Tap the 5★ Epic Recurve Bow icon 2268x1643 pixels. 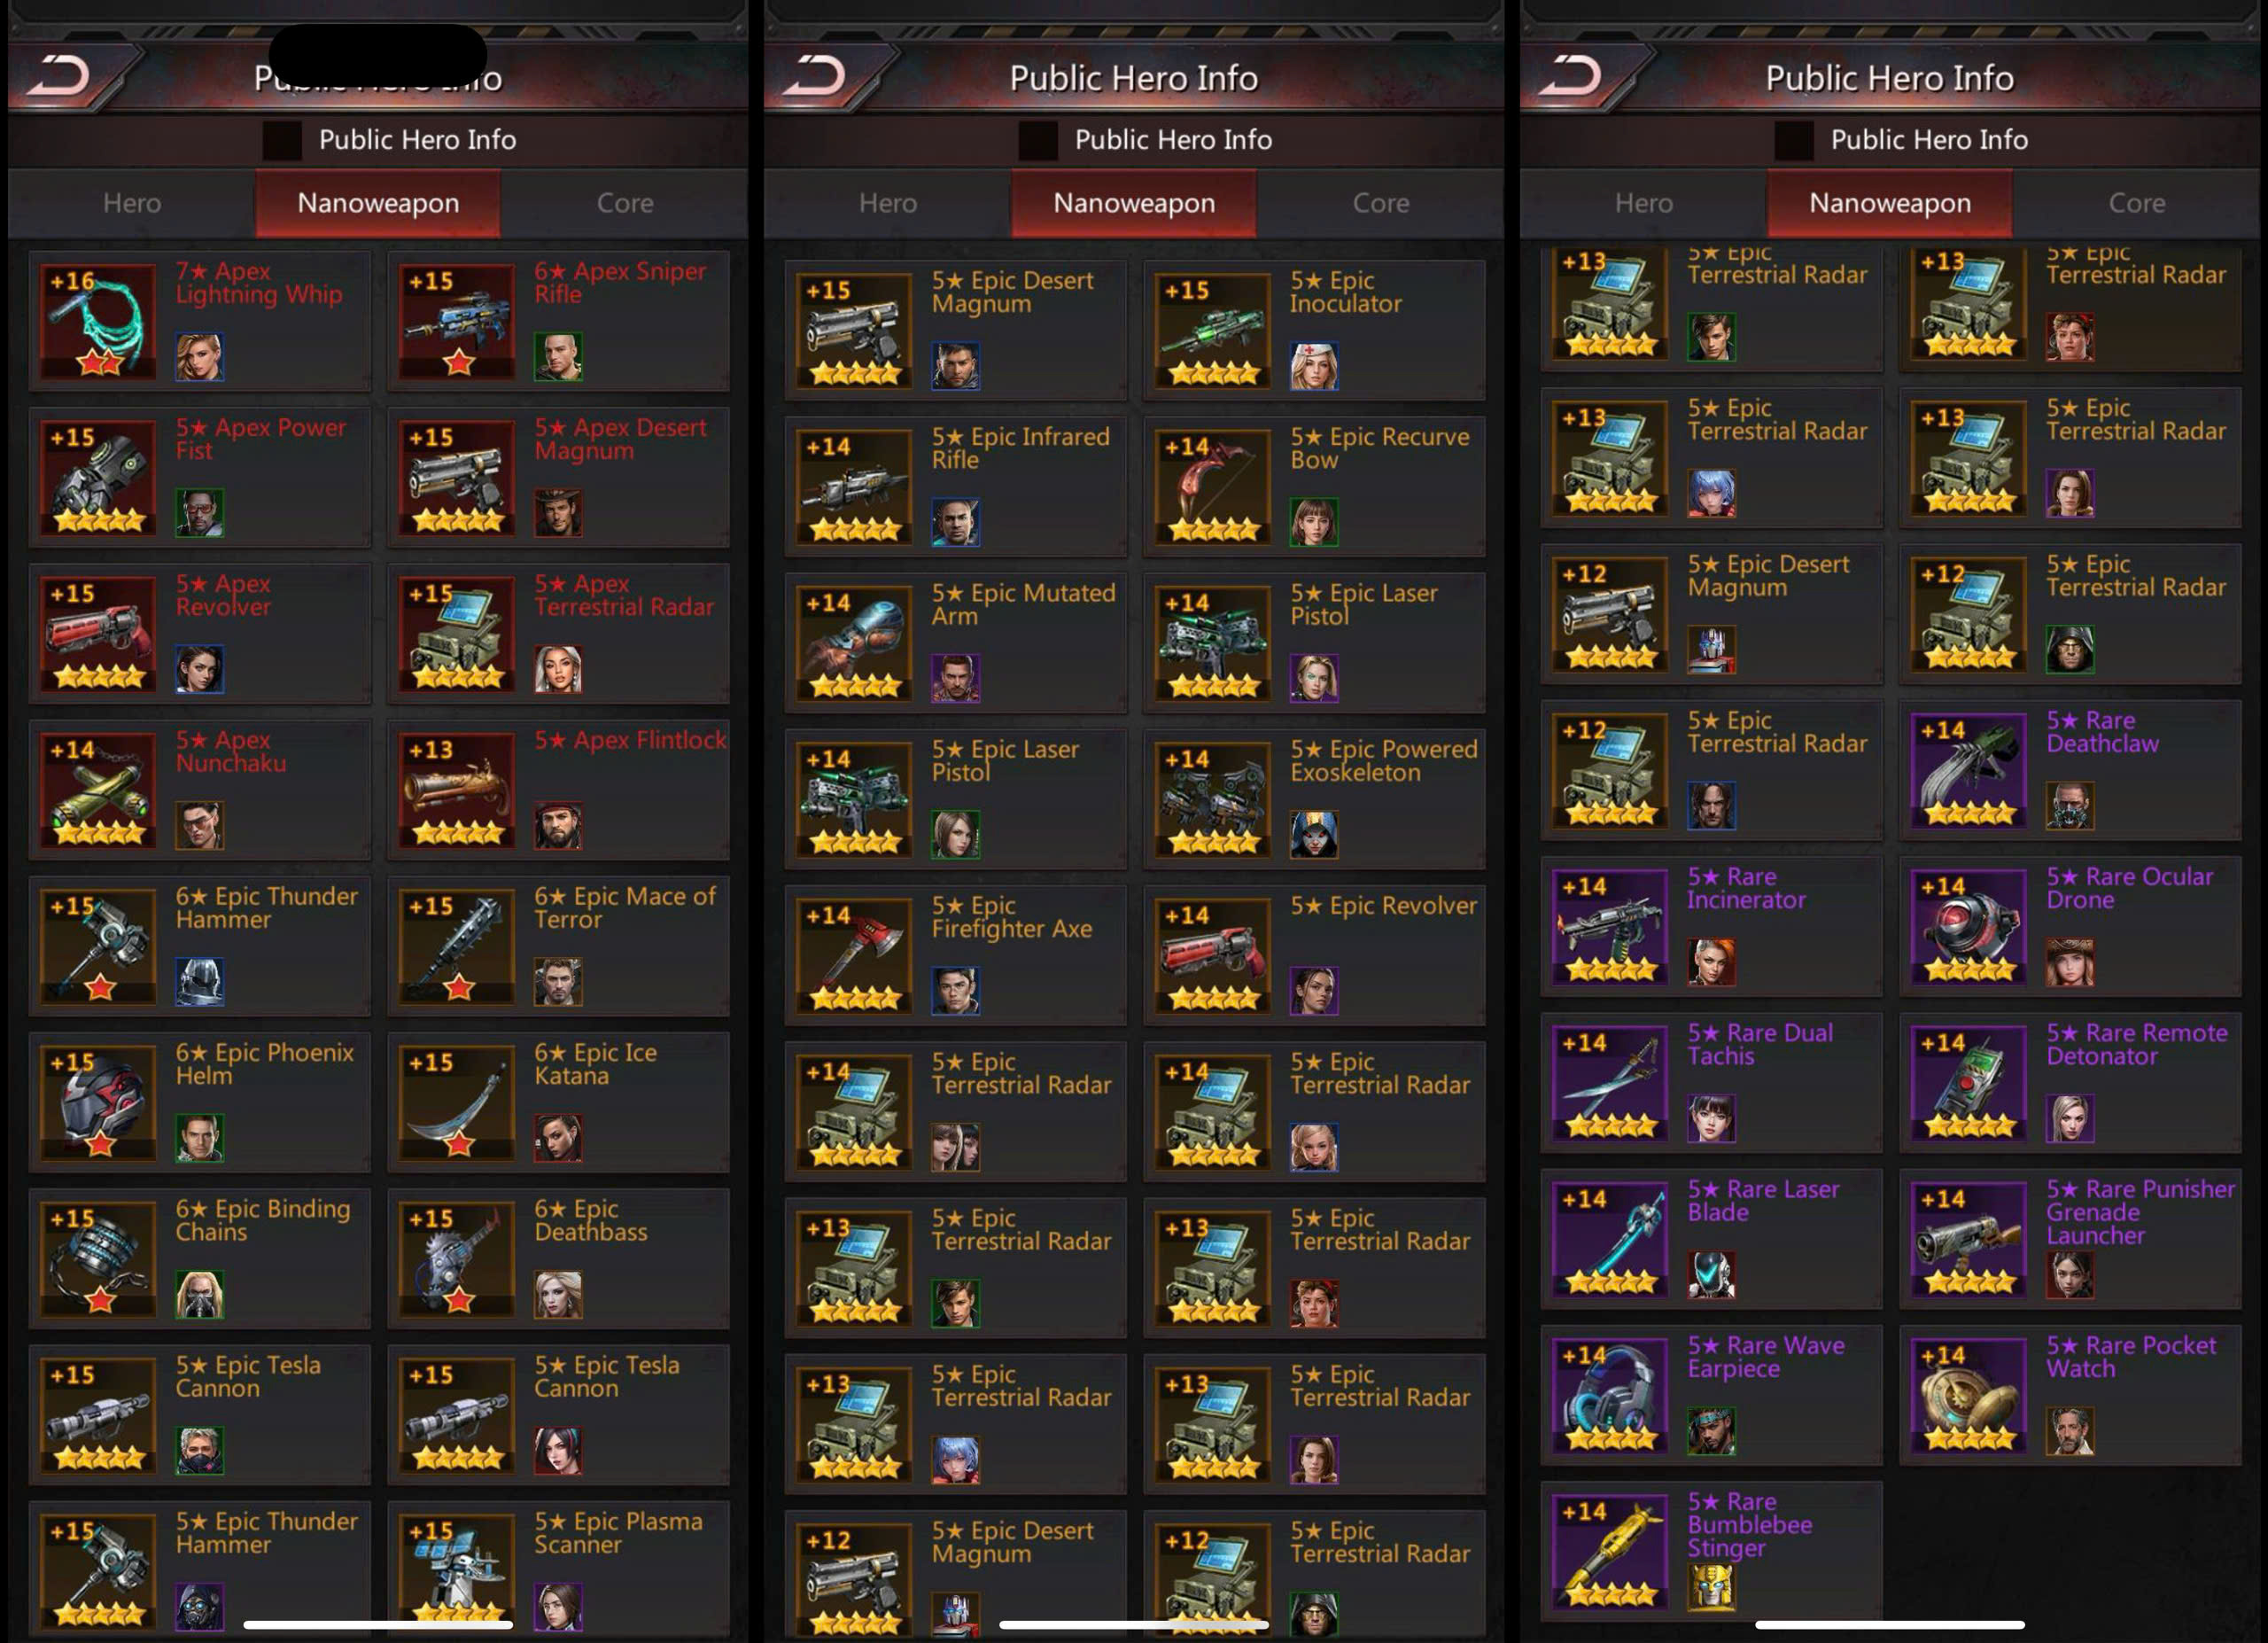[x=1212, y=486]
